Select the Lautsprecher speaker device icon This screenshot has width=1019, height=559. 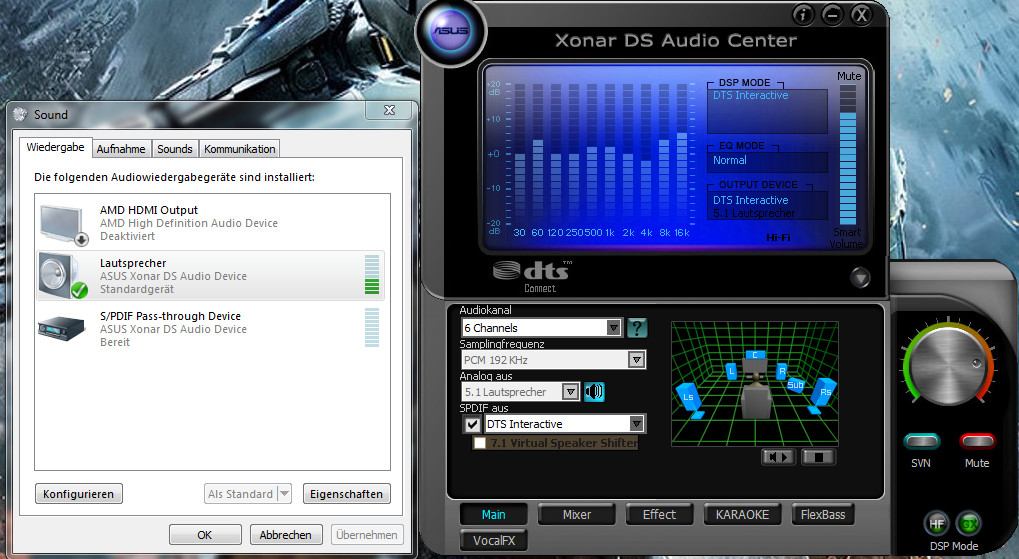[x=63, y=276]
